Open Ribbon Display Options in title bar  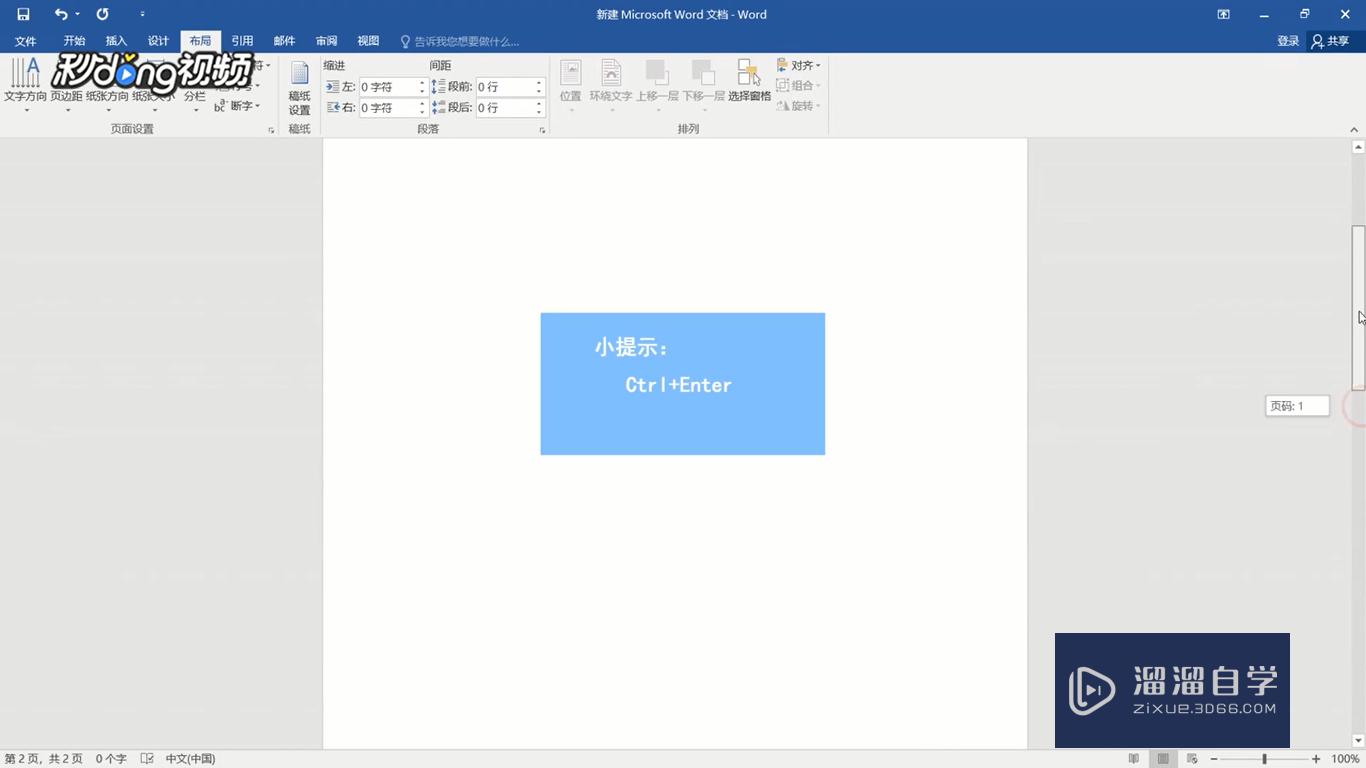[1223, 14]
